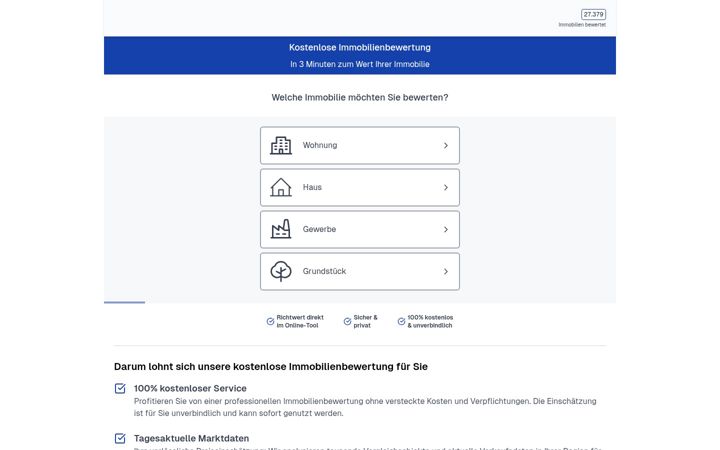Click the Wohnung apartment building icon

[281, 146]
